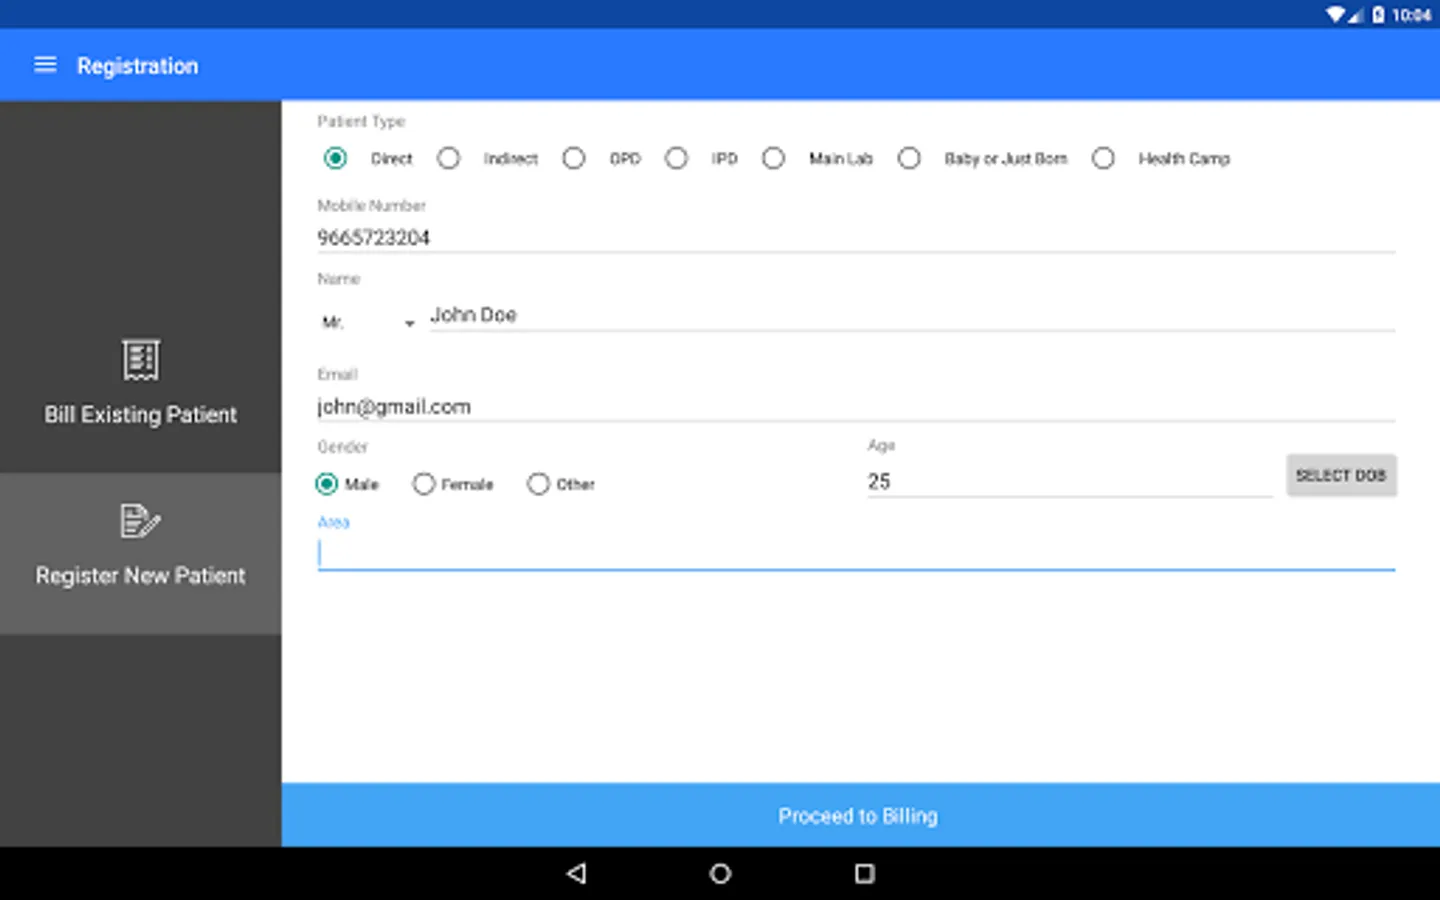
Task: Focus the Mobile Number field
Action: [x=856, y=237]
